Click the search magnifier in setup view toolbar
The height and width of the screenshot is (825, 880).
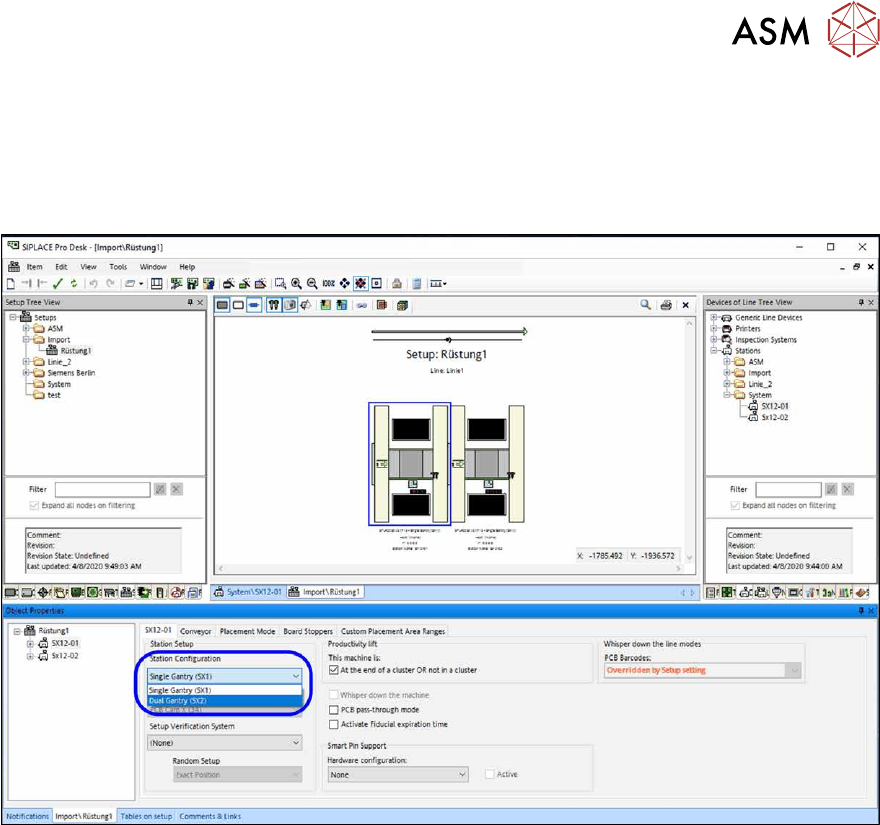tap(645, 305)
